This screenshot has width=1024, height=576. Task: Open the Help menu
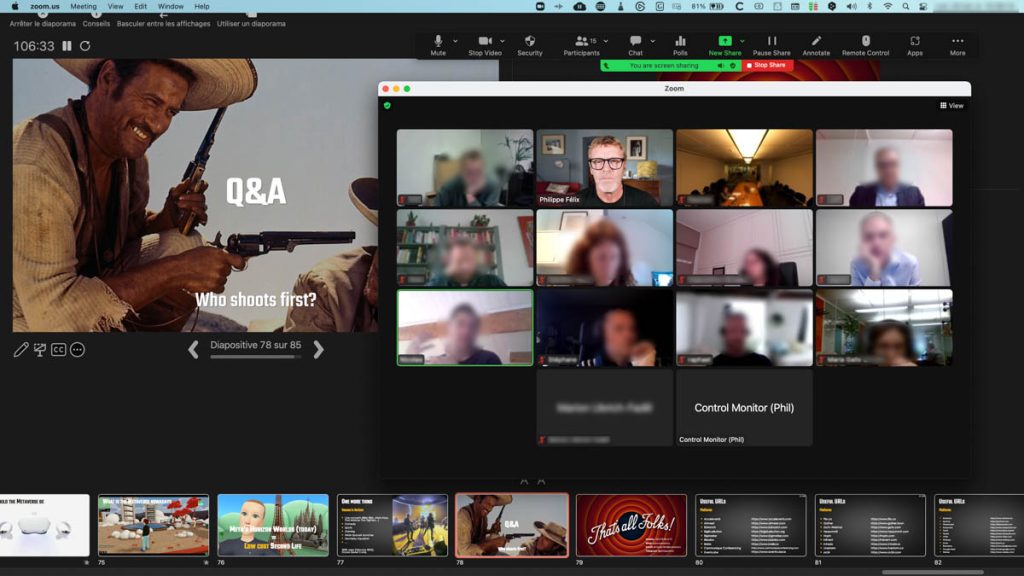pyautogui.click(x=202, y=6)
